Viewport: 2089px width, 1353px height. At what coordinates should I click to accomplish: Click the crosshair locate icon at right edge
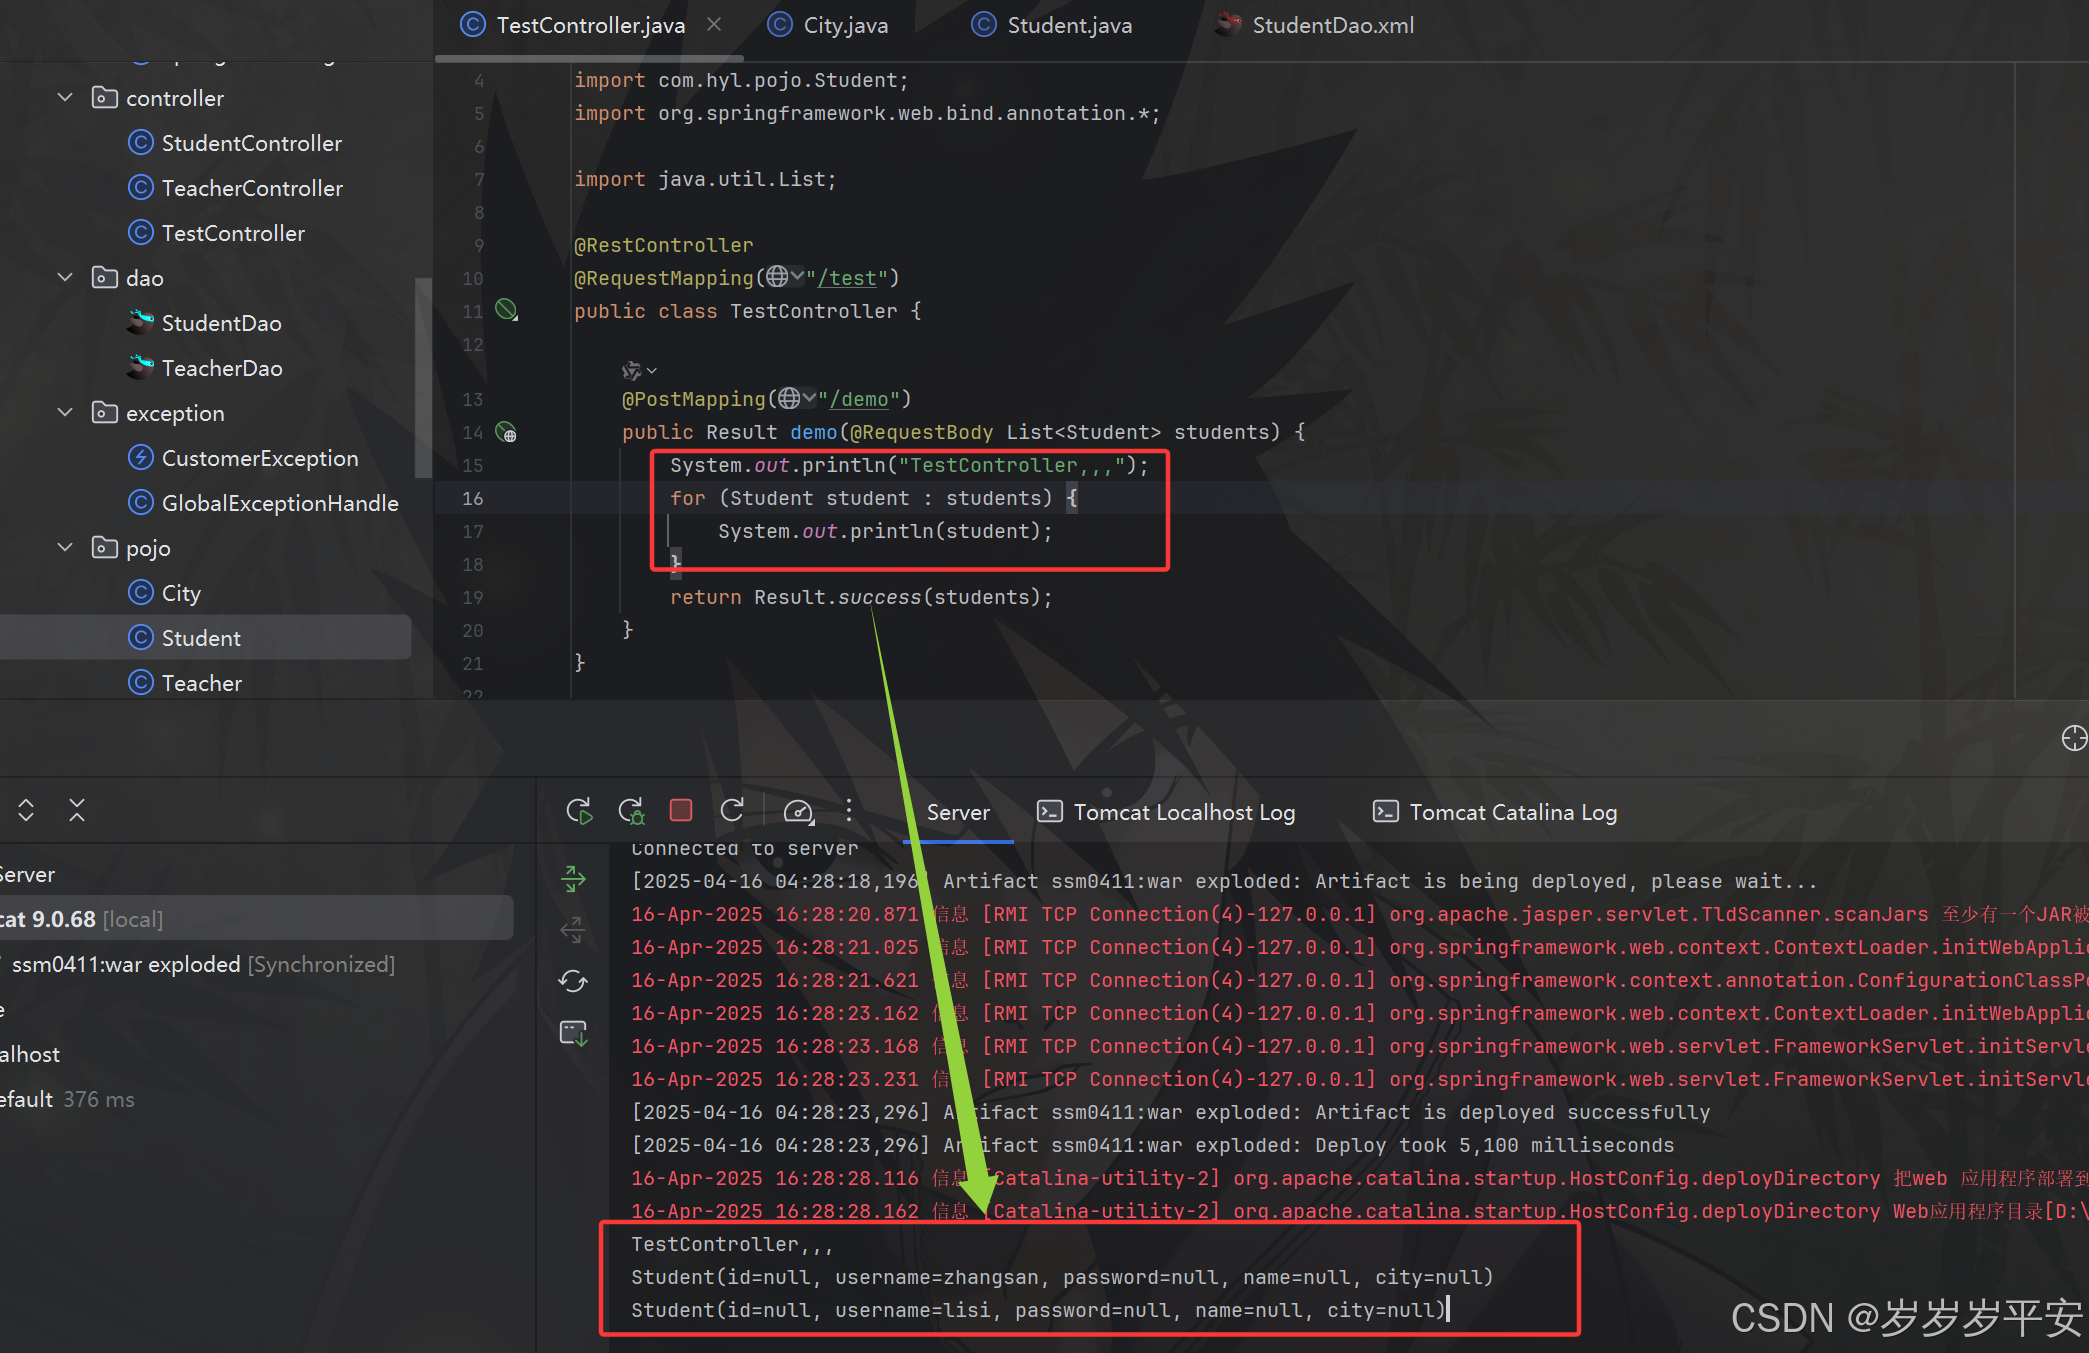pos(2074,738)
